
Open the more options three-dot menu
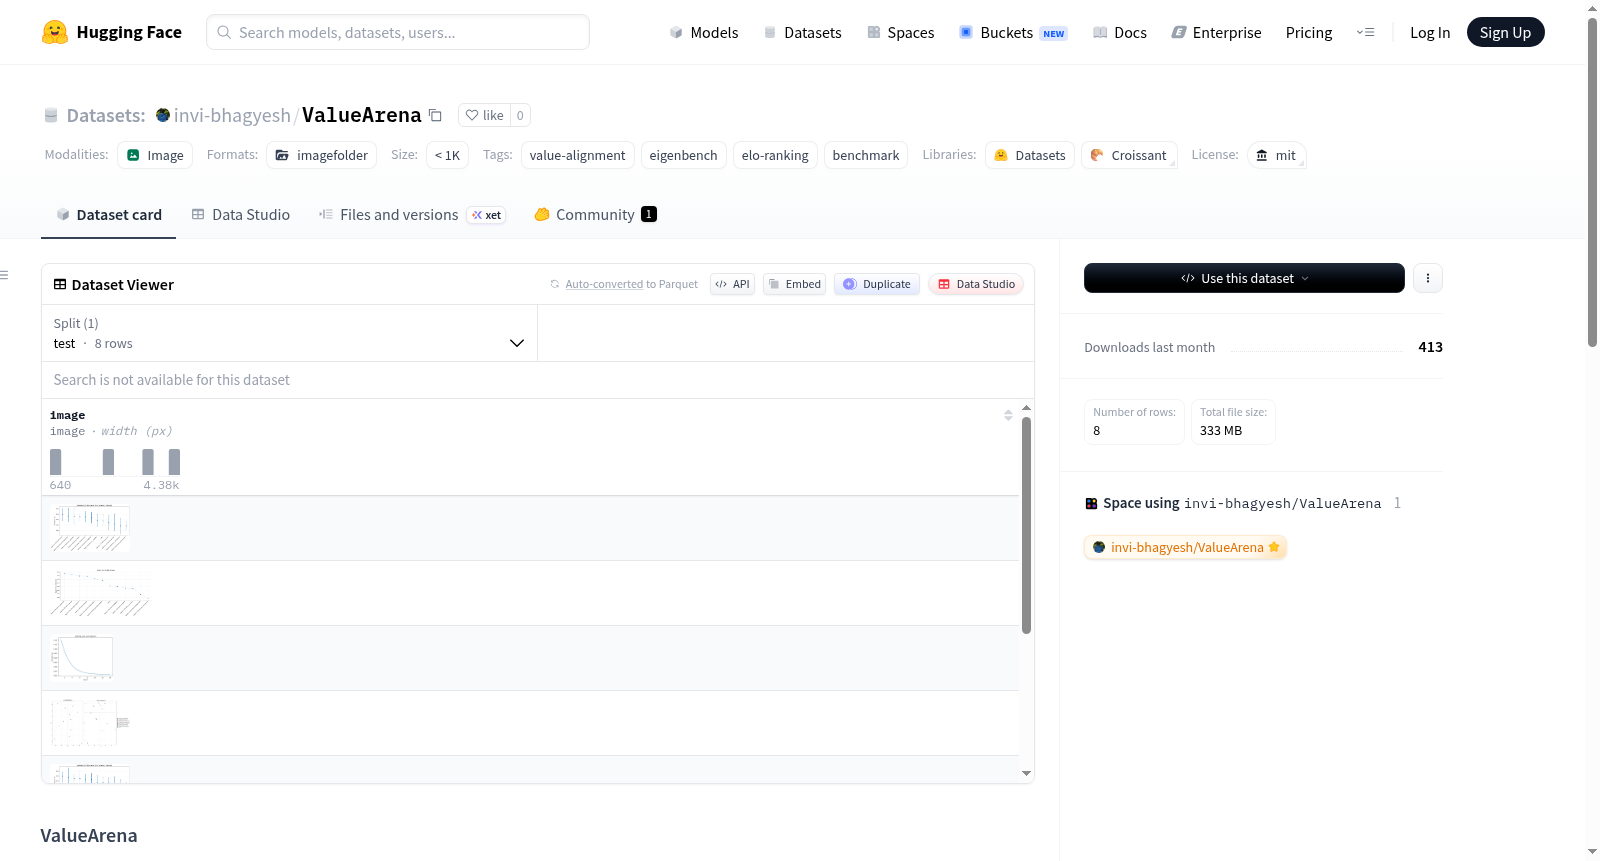[1428, 278]
